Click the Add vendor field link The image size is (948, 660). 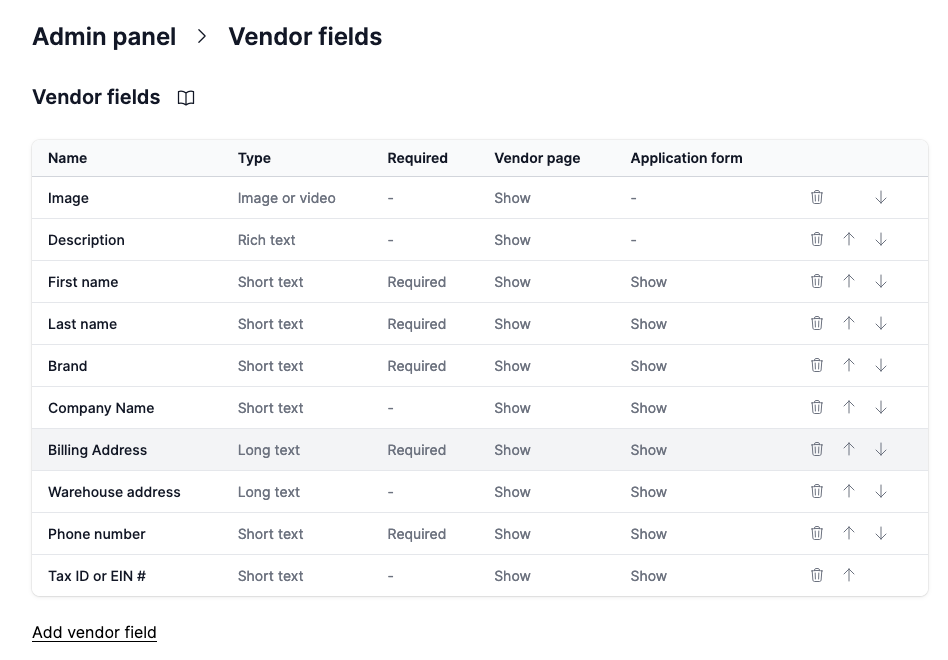94,632
